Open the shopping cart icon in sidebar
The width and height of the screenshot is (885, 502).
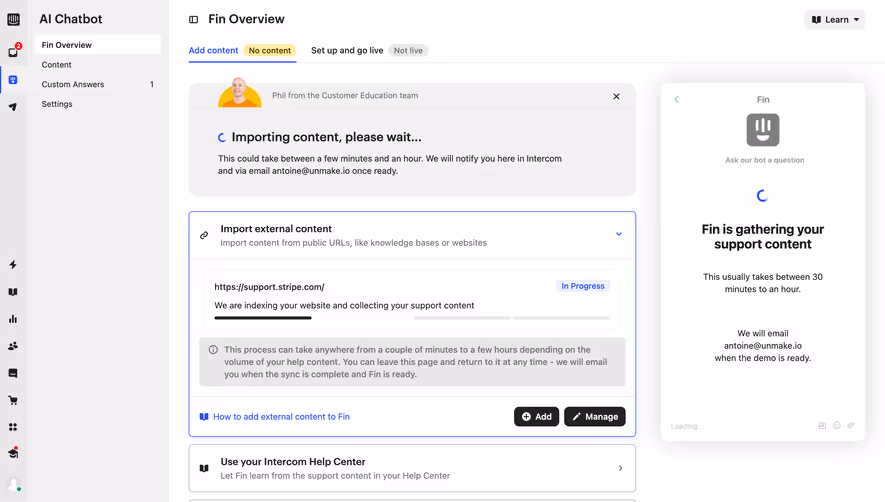click(x=13, y=400)
